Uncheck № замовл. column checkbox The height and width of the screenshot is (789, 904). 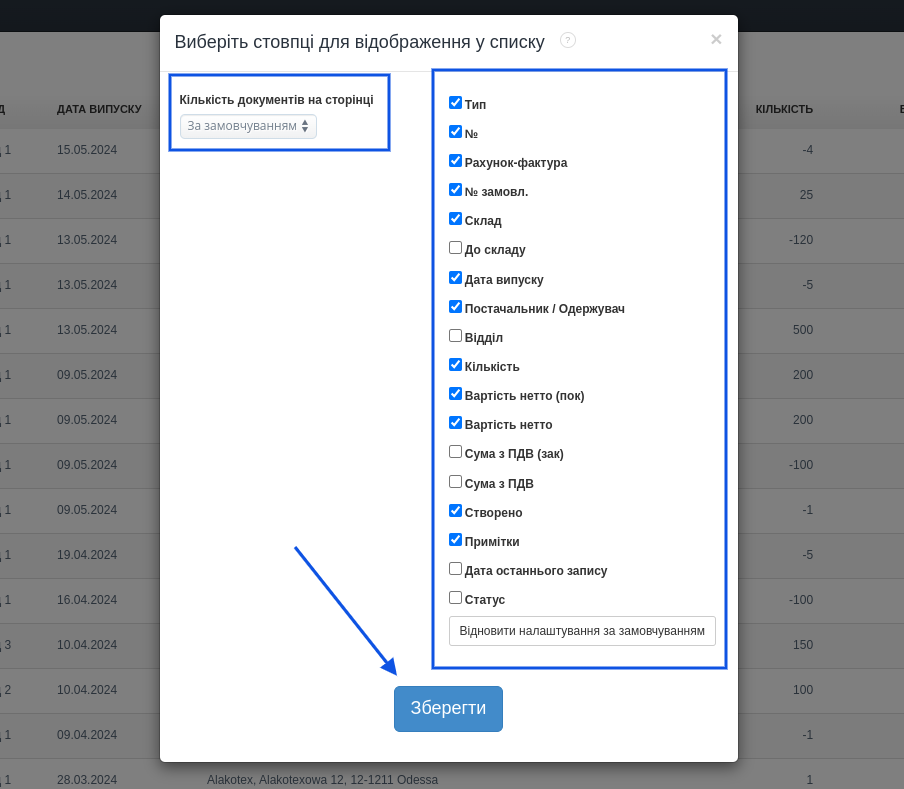pyautogui.click(x=455, y=190)
